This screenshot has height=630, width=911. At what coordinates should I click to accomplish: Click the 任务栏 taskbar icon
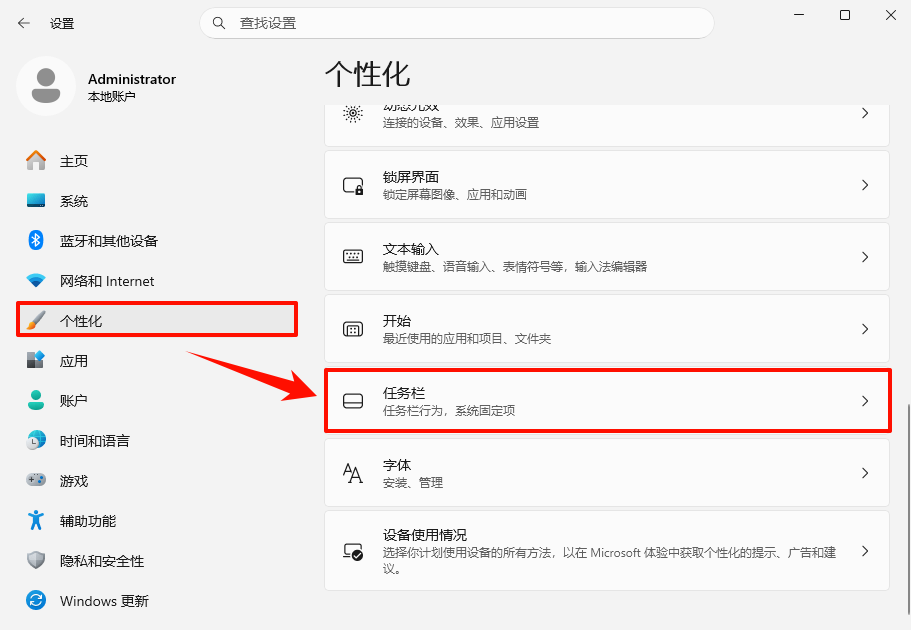353,401
